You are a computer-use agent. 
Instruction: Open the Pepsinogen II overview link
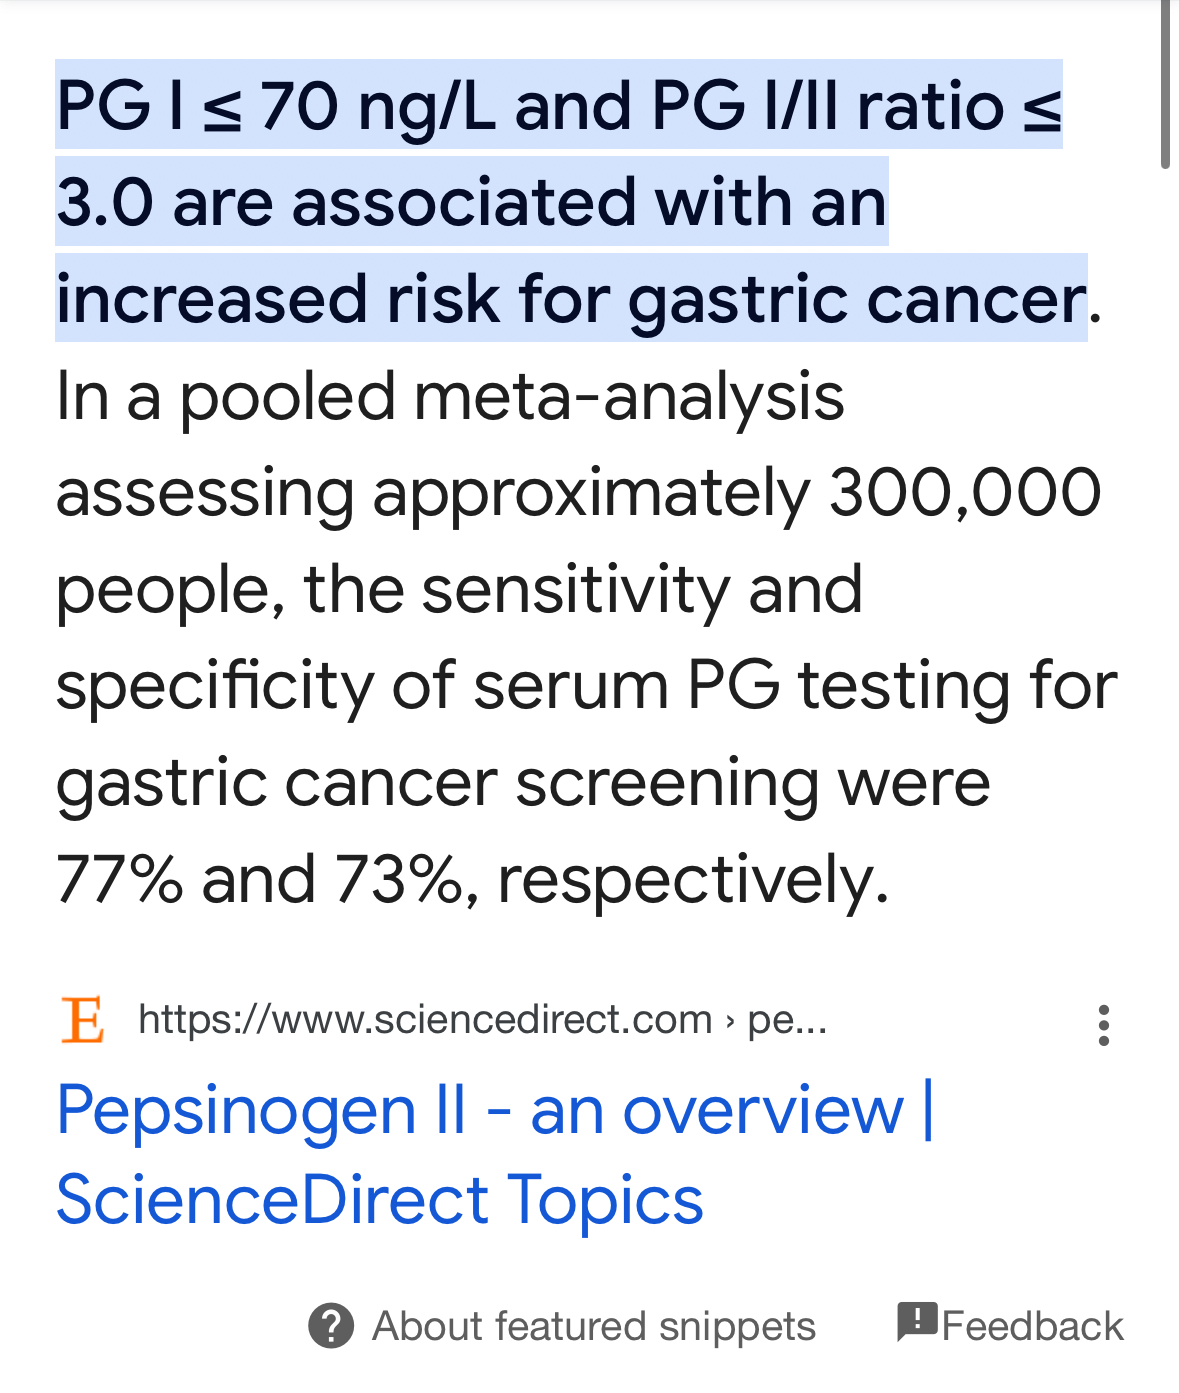(x=495, y=1154)
